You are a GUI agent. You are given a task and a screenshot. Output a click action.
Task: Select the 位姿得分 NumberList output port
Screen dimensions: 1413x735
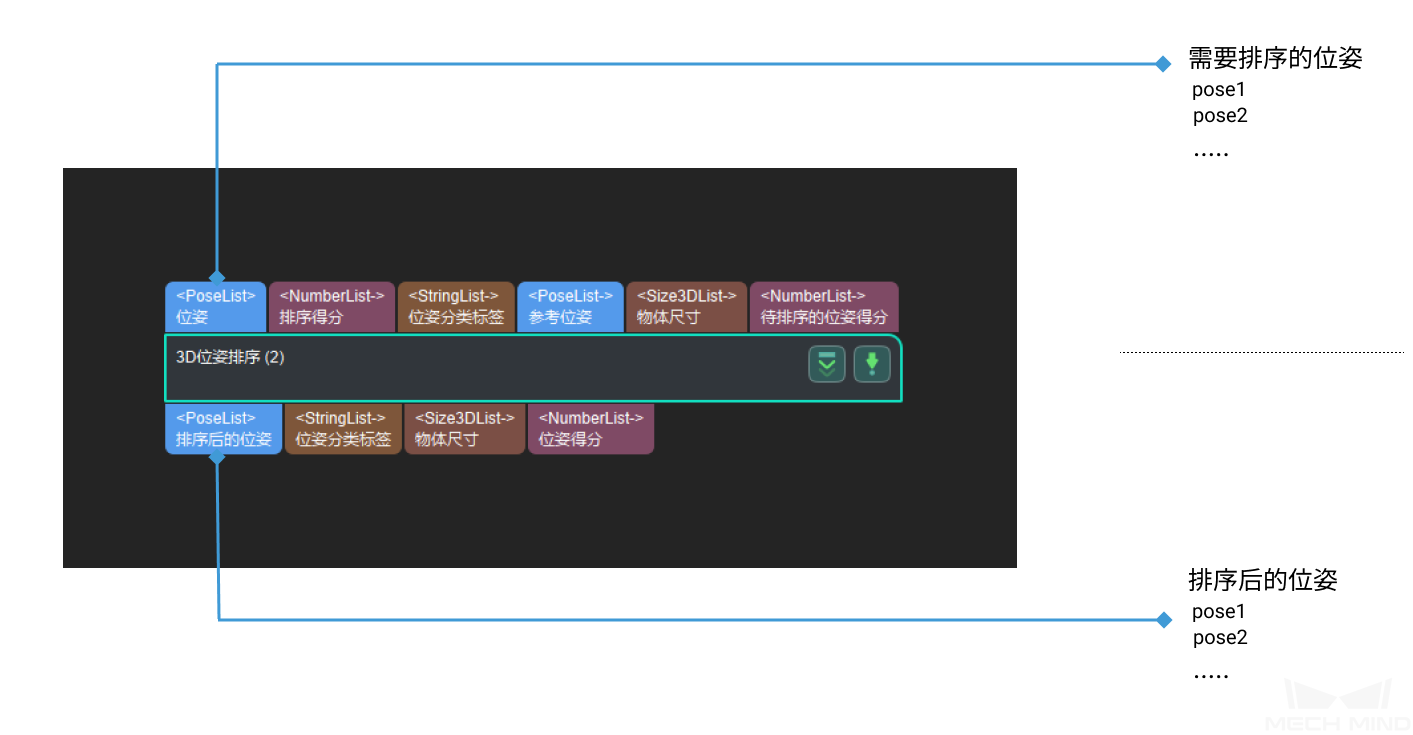pos(591,429)
